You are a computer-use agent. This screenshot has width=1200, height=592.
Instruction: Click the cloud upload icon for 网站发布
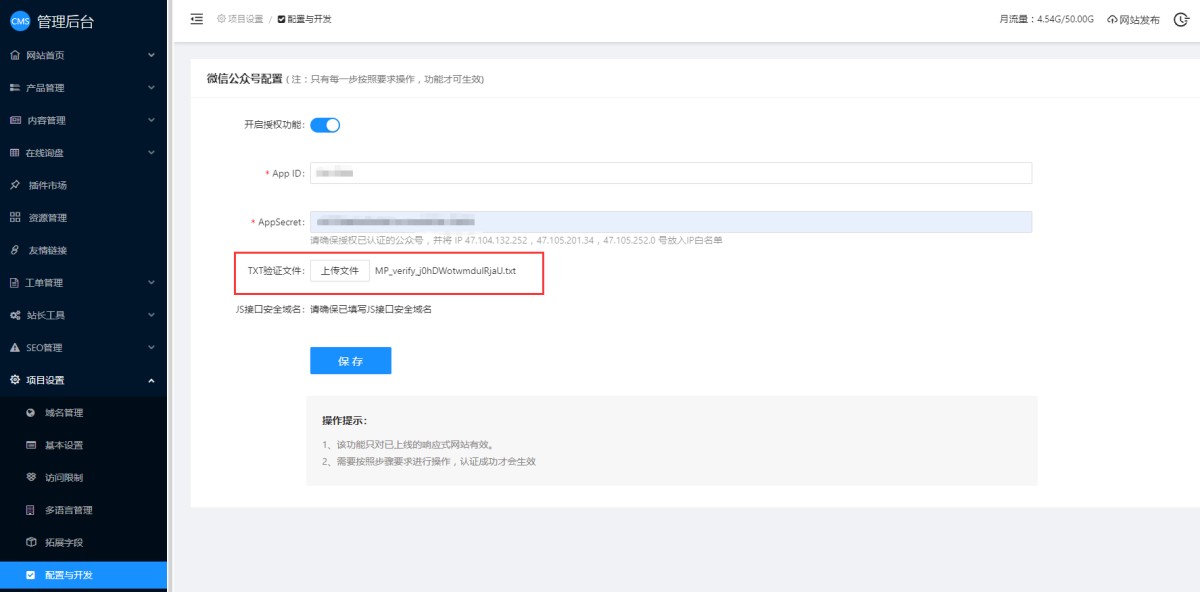(1112, 19)
